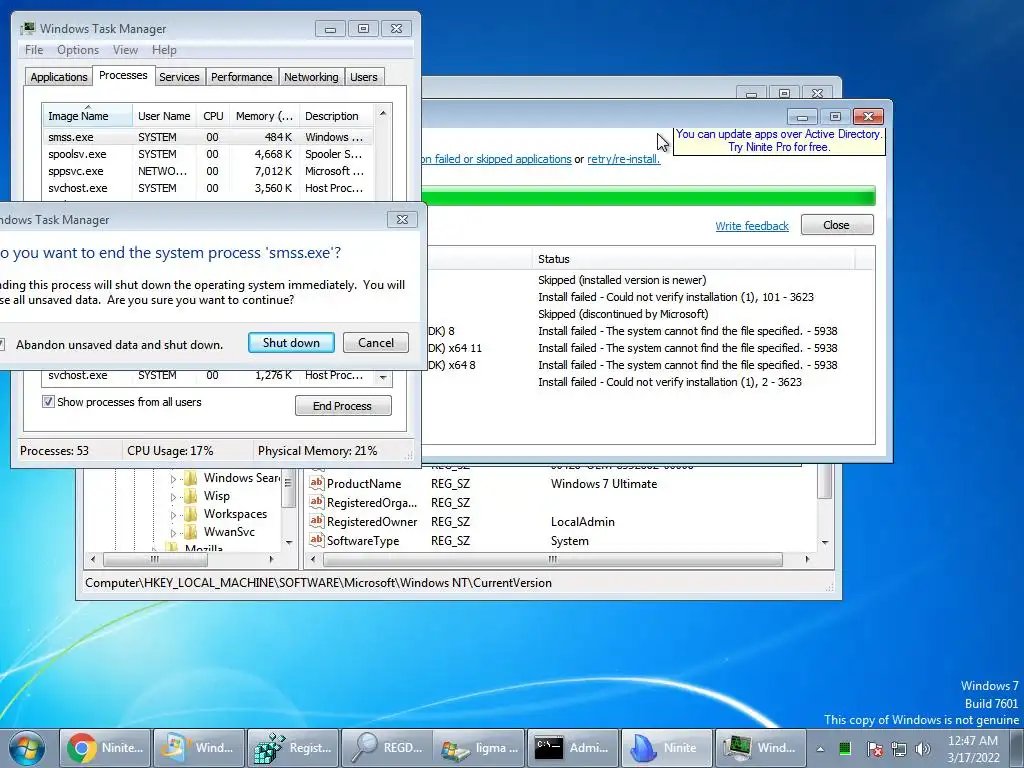Image resolution: width=1024 pixels, height=768 pixels.
Task: Click the ProductName registry value icon
Action: 317,483
